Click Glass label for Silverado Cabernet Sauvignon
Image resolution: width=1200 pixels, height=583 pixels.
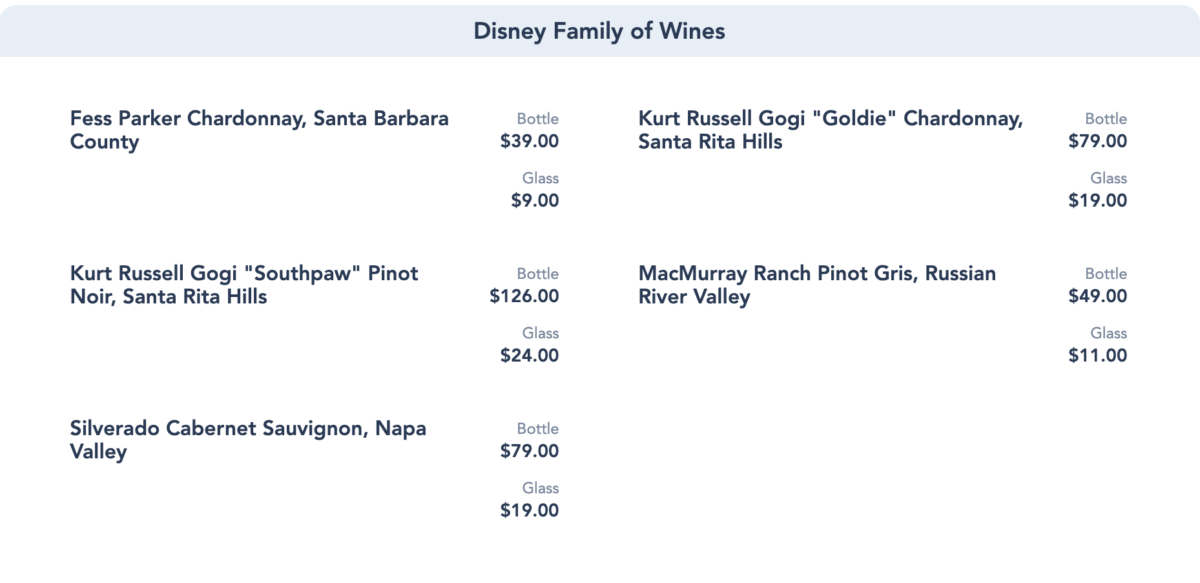[540, 488]
